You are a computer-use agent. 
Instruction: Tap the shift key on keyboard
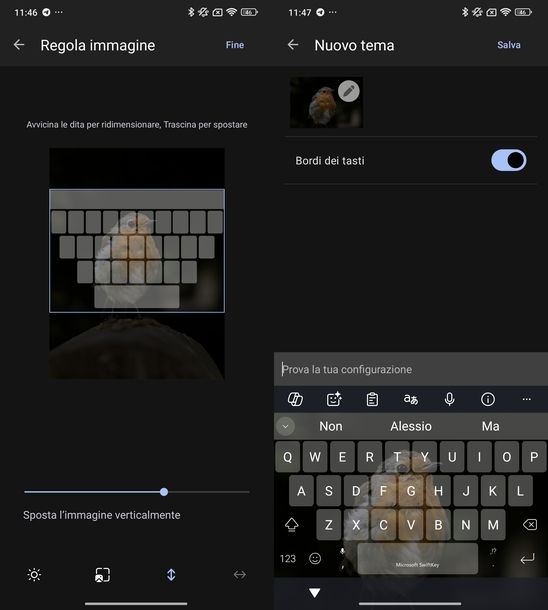(x=292, y=525)
